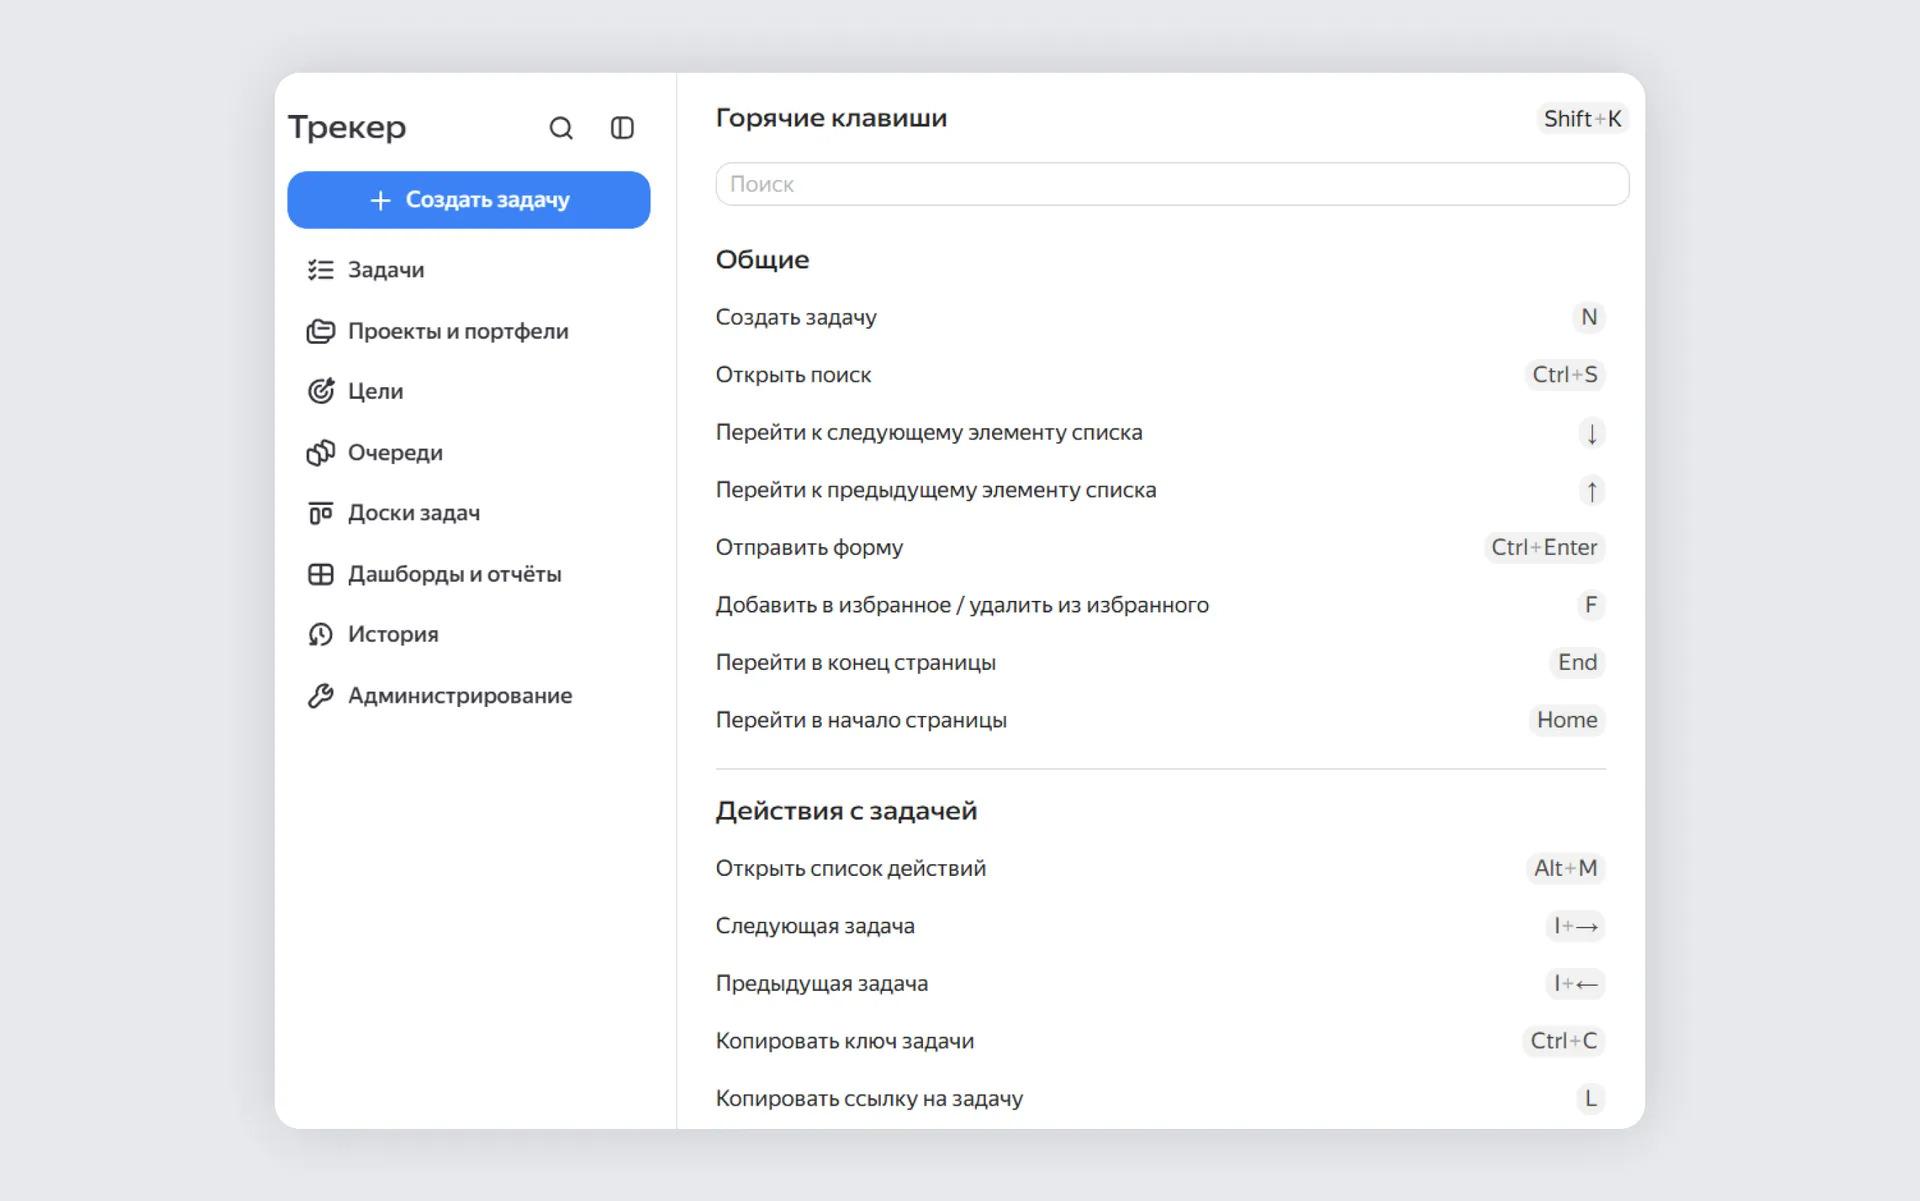Click the Дашборды и отчёты grid icon
This screenshot has width=1920, height=1201.
pyautogui.click(x=320, y=574)
